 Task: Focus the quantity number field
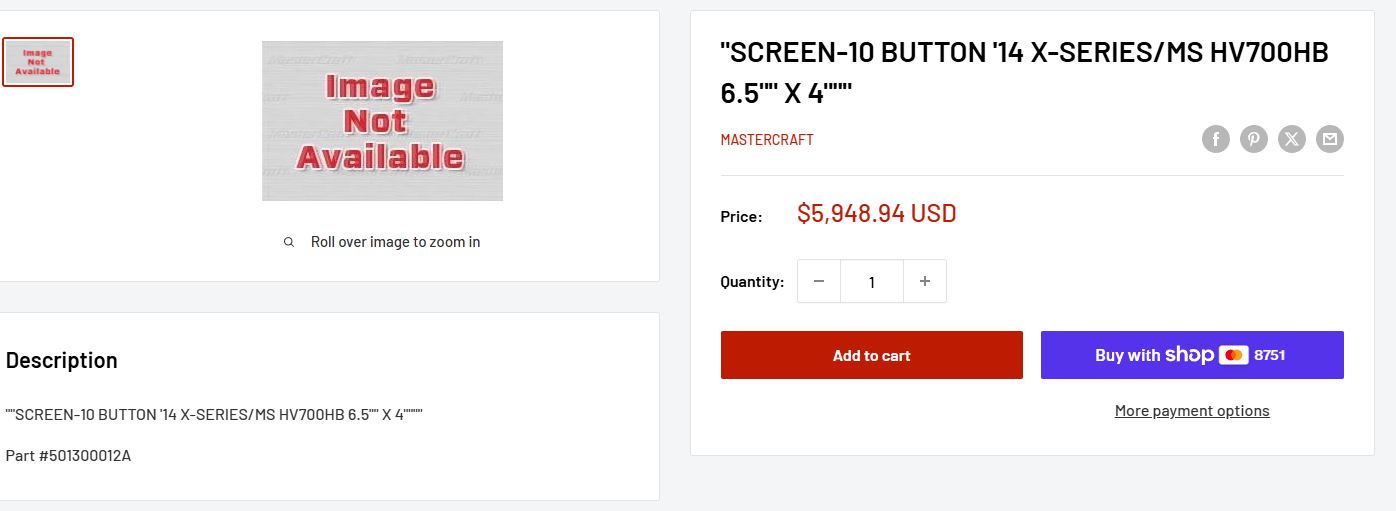872,282
